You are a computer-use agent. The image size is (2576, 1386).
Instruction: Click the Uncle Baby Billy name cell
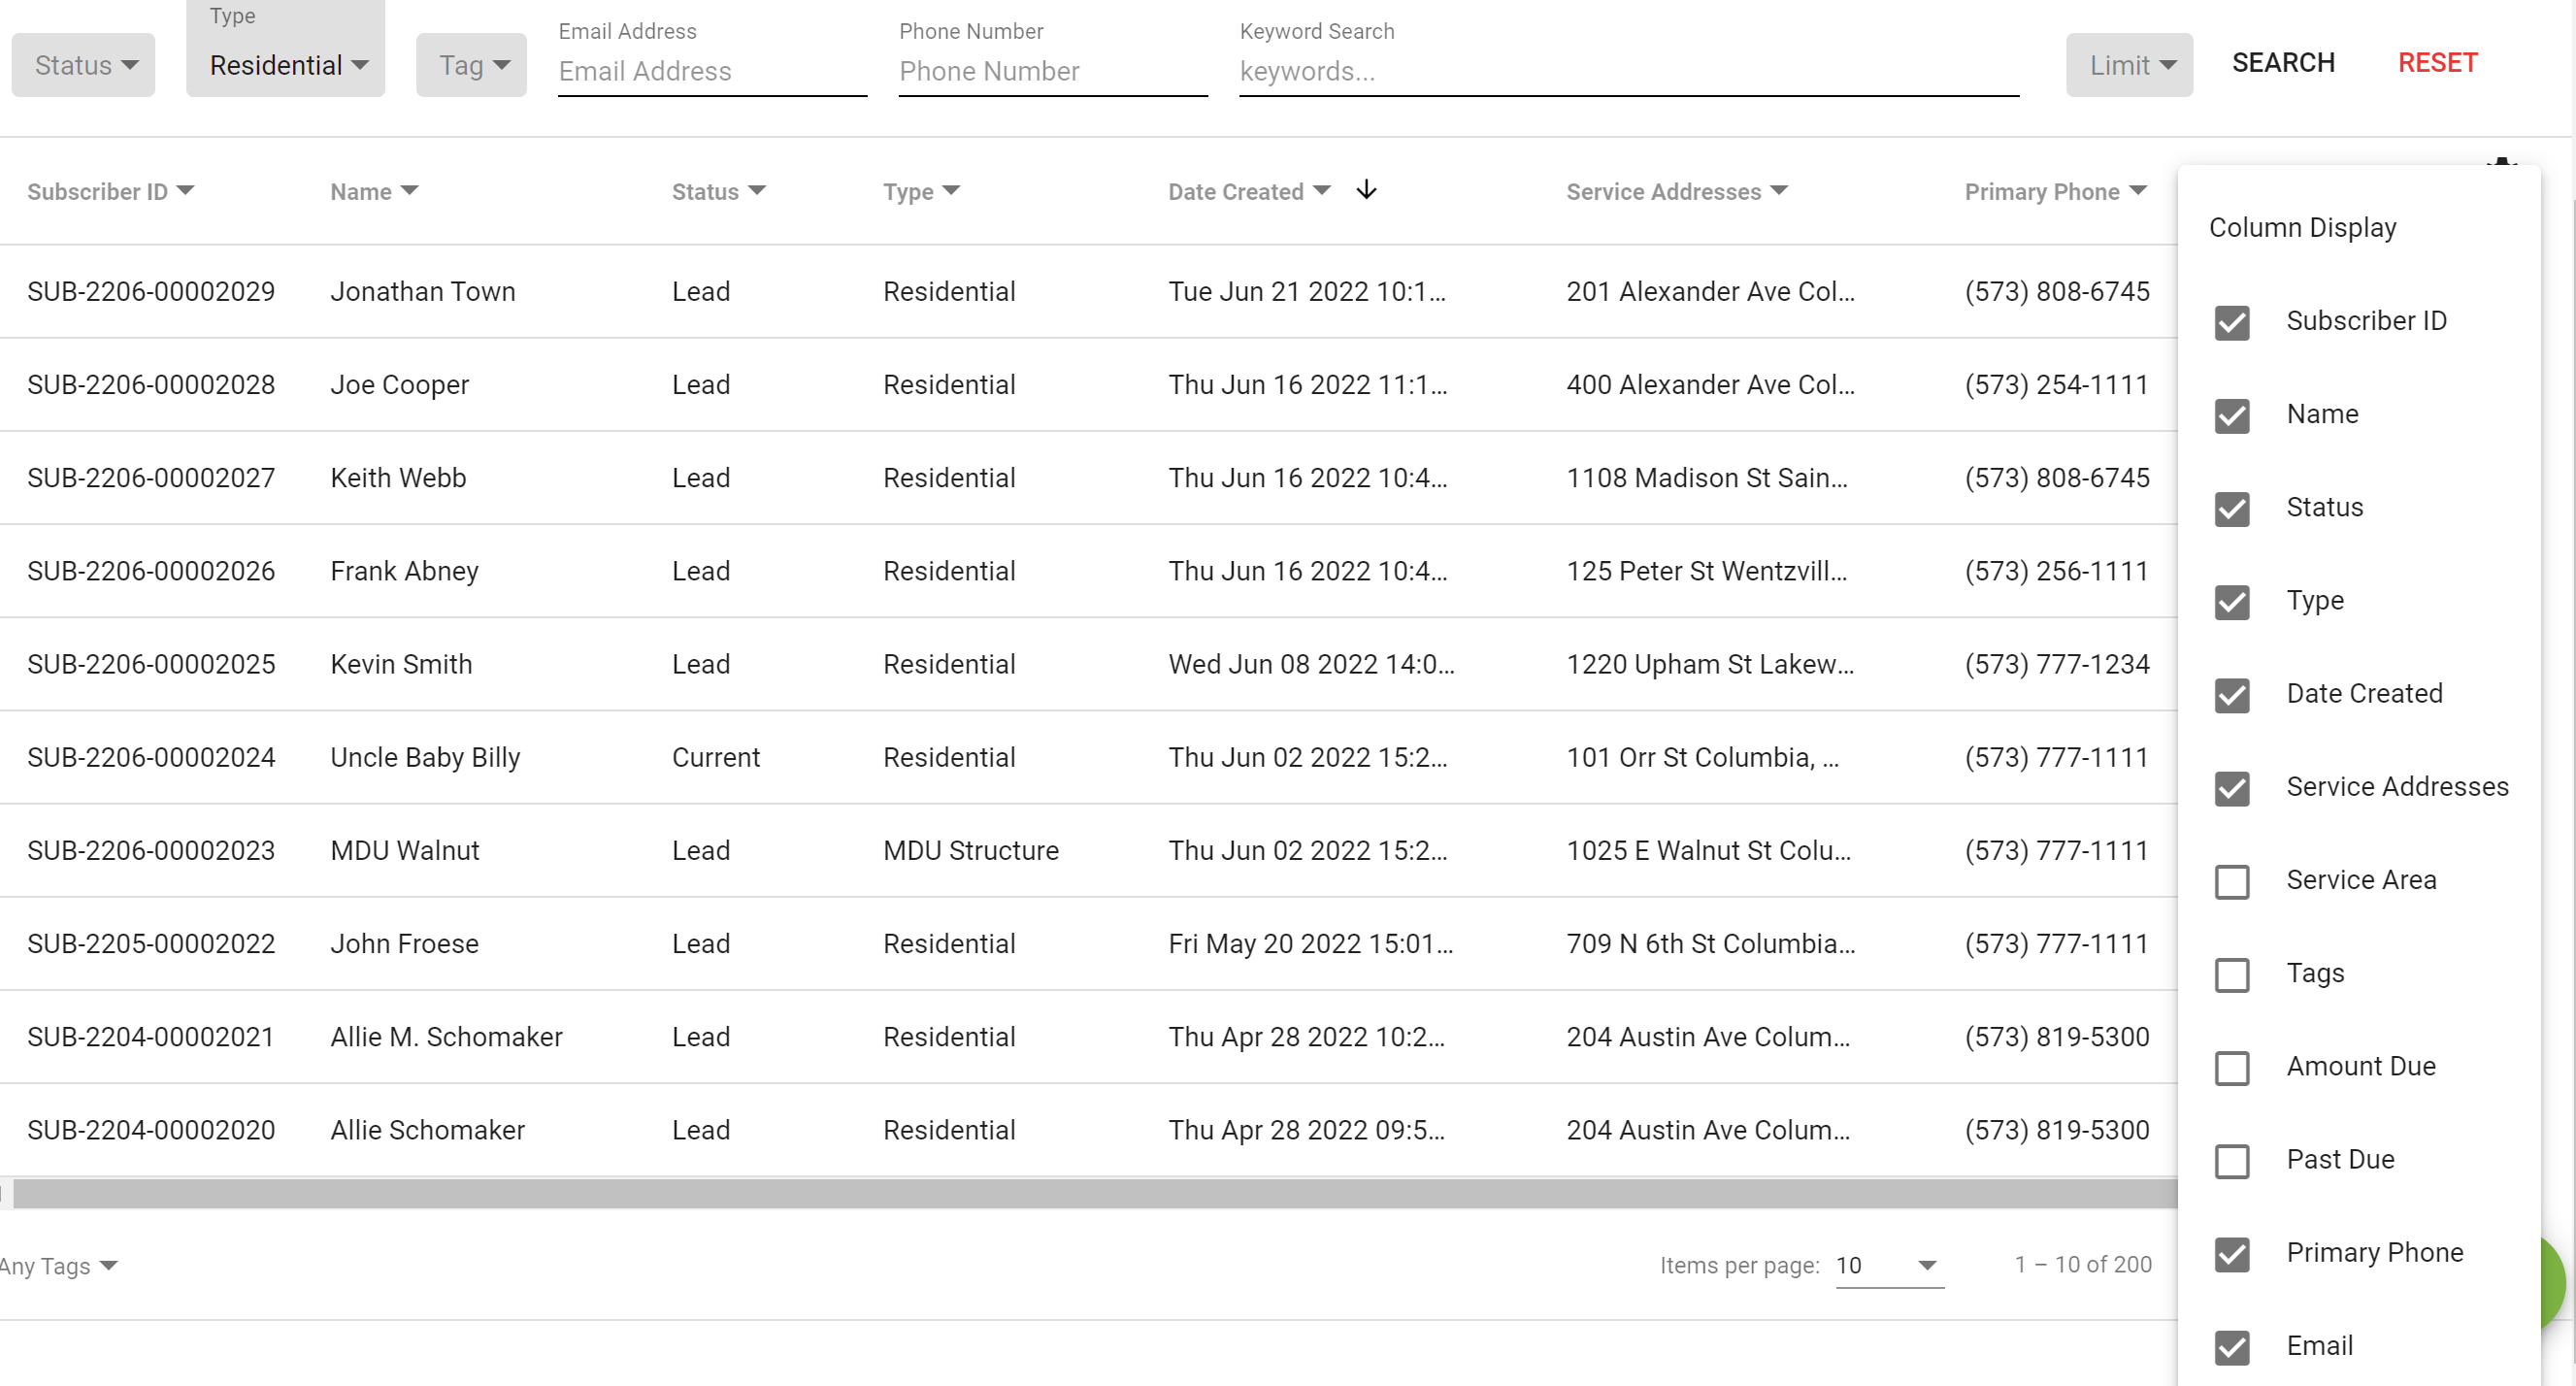[x=425, y=757]
